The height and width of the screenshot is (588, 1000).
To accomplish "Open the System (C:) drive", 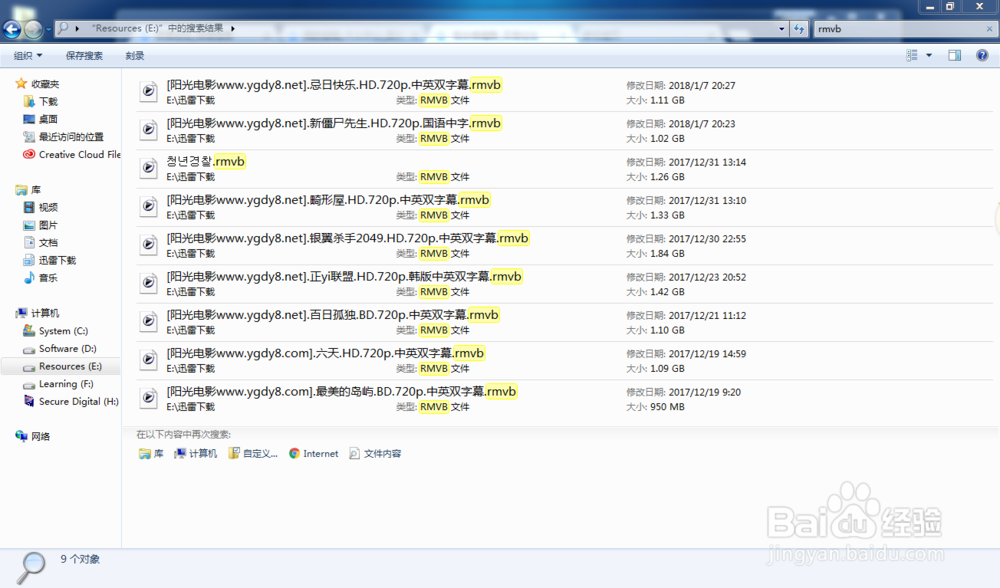I will 55,331.
